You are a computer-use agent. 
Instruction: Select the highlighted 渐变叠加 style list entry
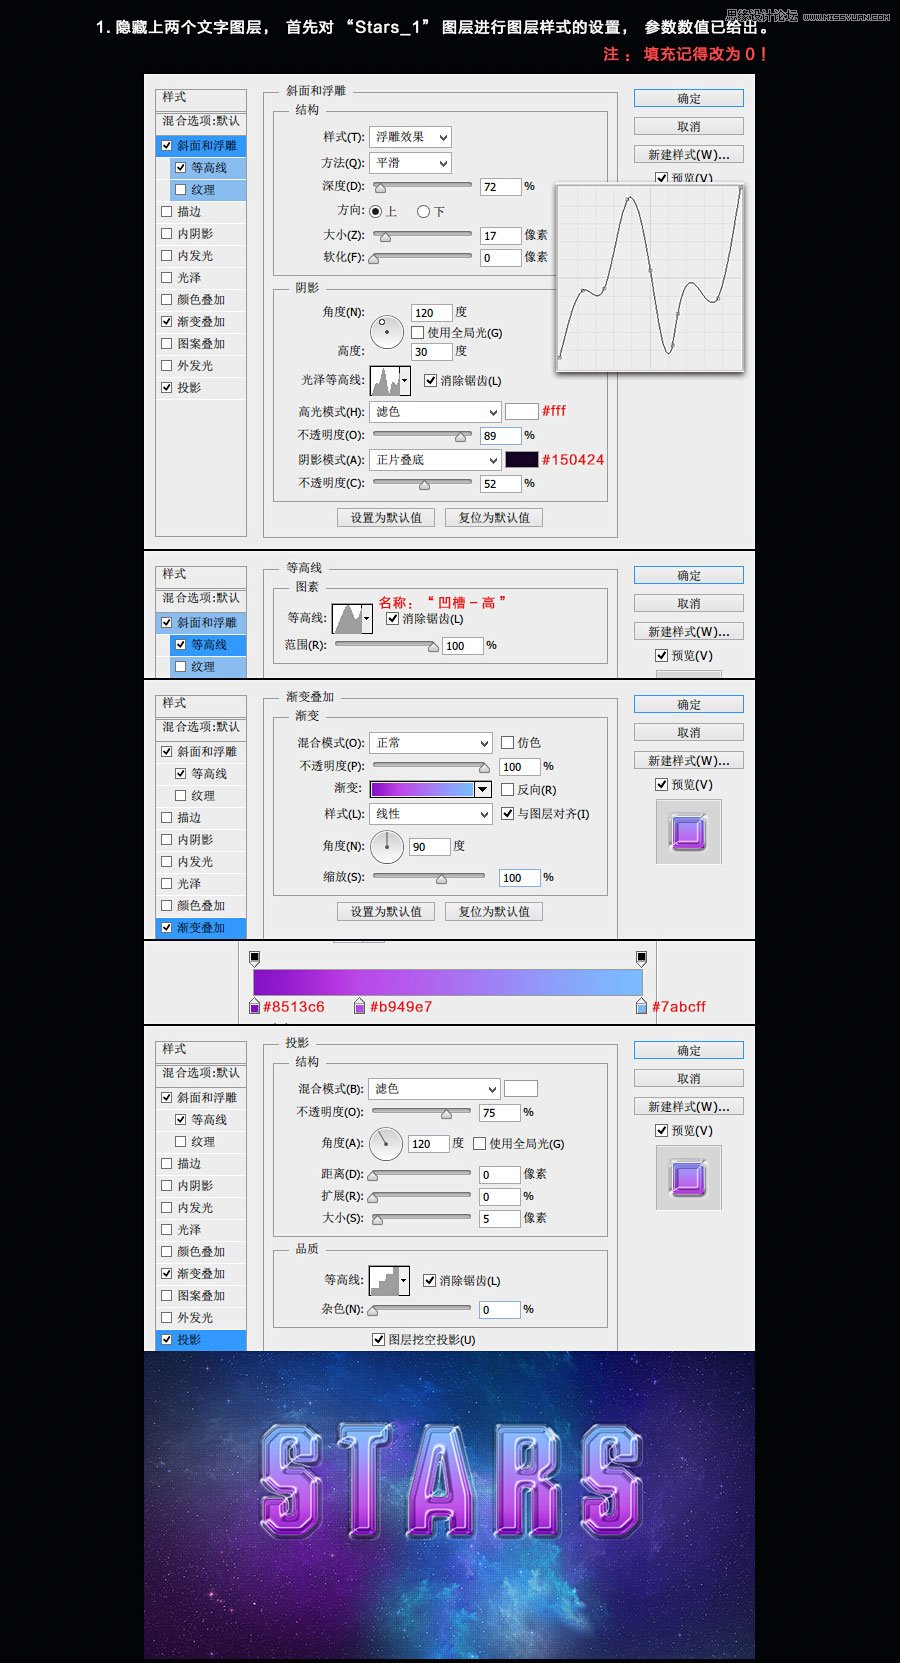(201, 928)
